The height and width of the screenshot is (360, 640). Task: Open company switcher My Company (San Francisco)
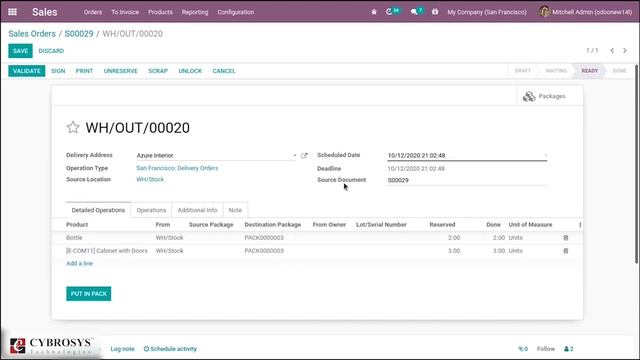click(x=487, y=12)
